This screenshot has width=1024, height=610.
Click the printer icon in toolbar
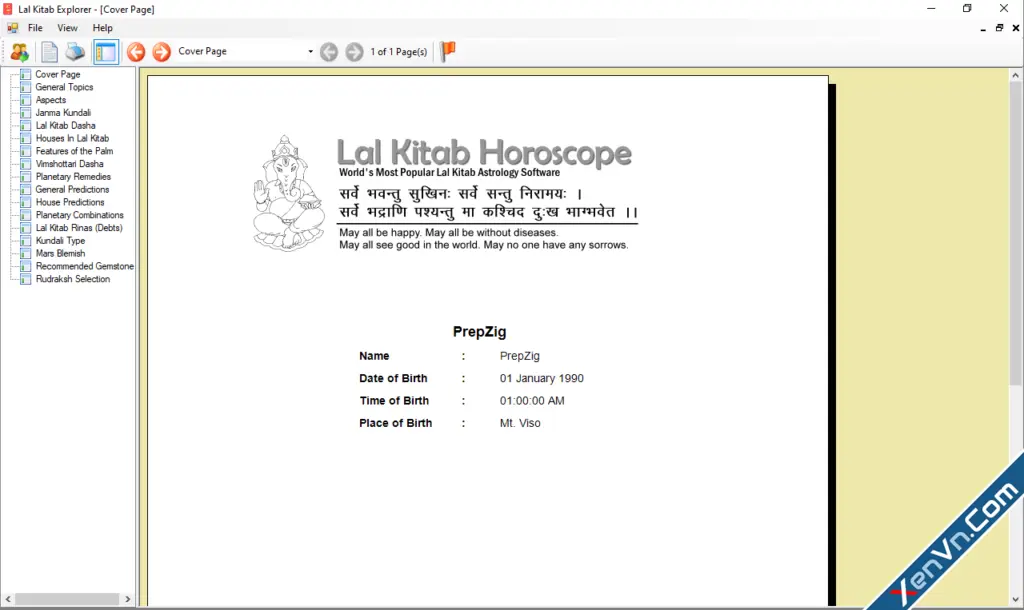(74, 52)
